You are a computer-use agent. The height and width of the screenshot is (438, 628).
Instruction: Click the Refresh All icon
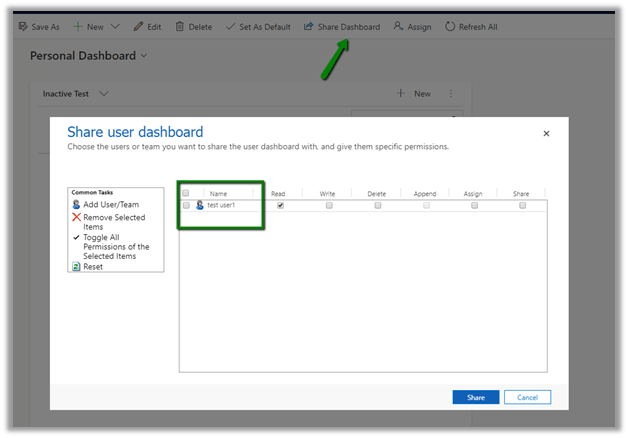[x=450, y=27]
